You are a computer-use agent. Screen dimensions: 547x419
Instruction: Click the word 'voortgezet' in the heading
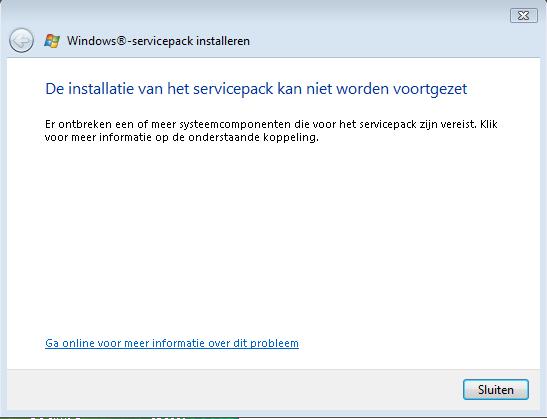click(x=430, y=89)
